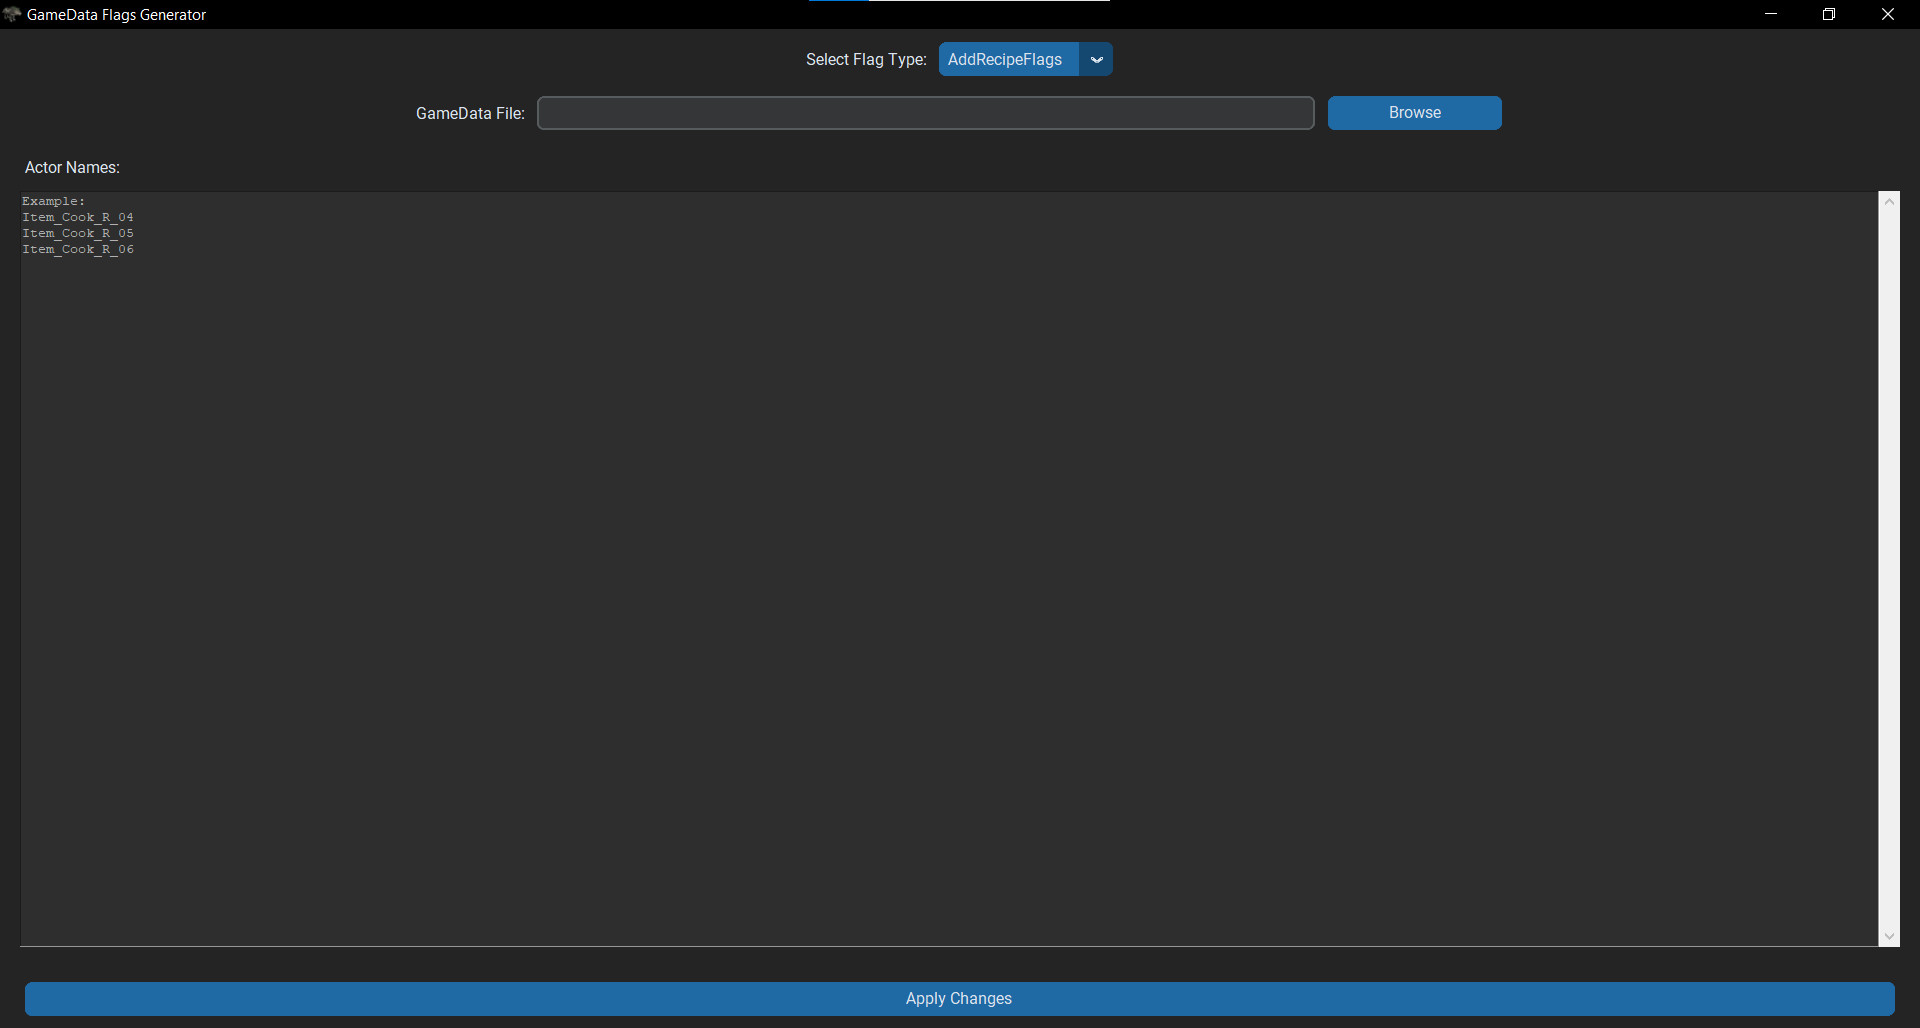The image size is (1920, 1028).
Task: Maximize the application window
Action: tap(1830, 14)
